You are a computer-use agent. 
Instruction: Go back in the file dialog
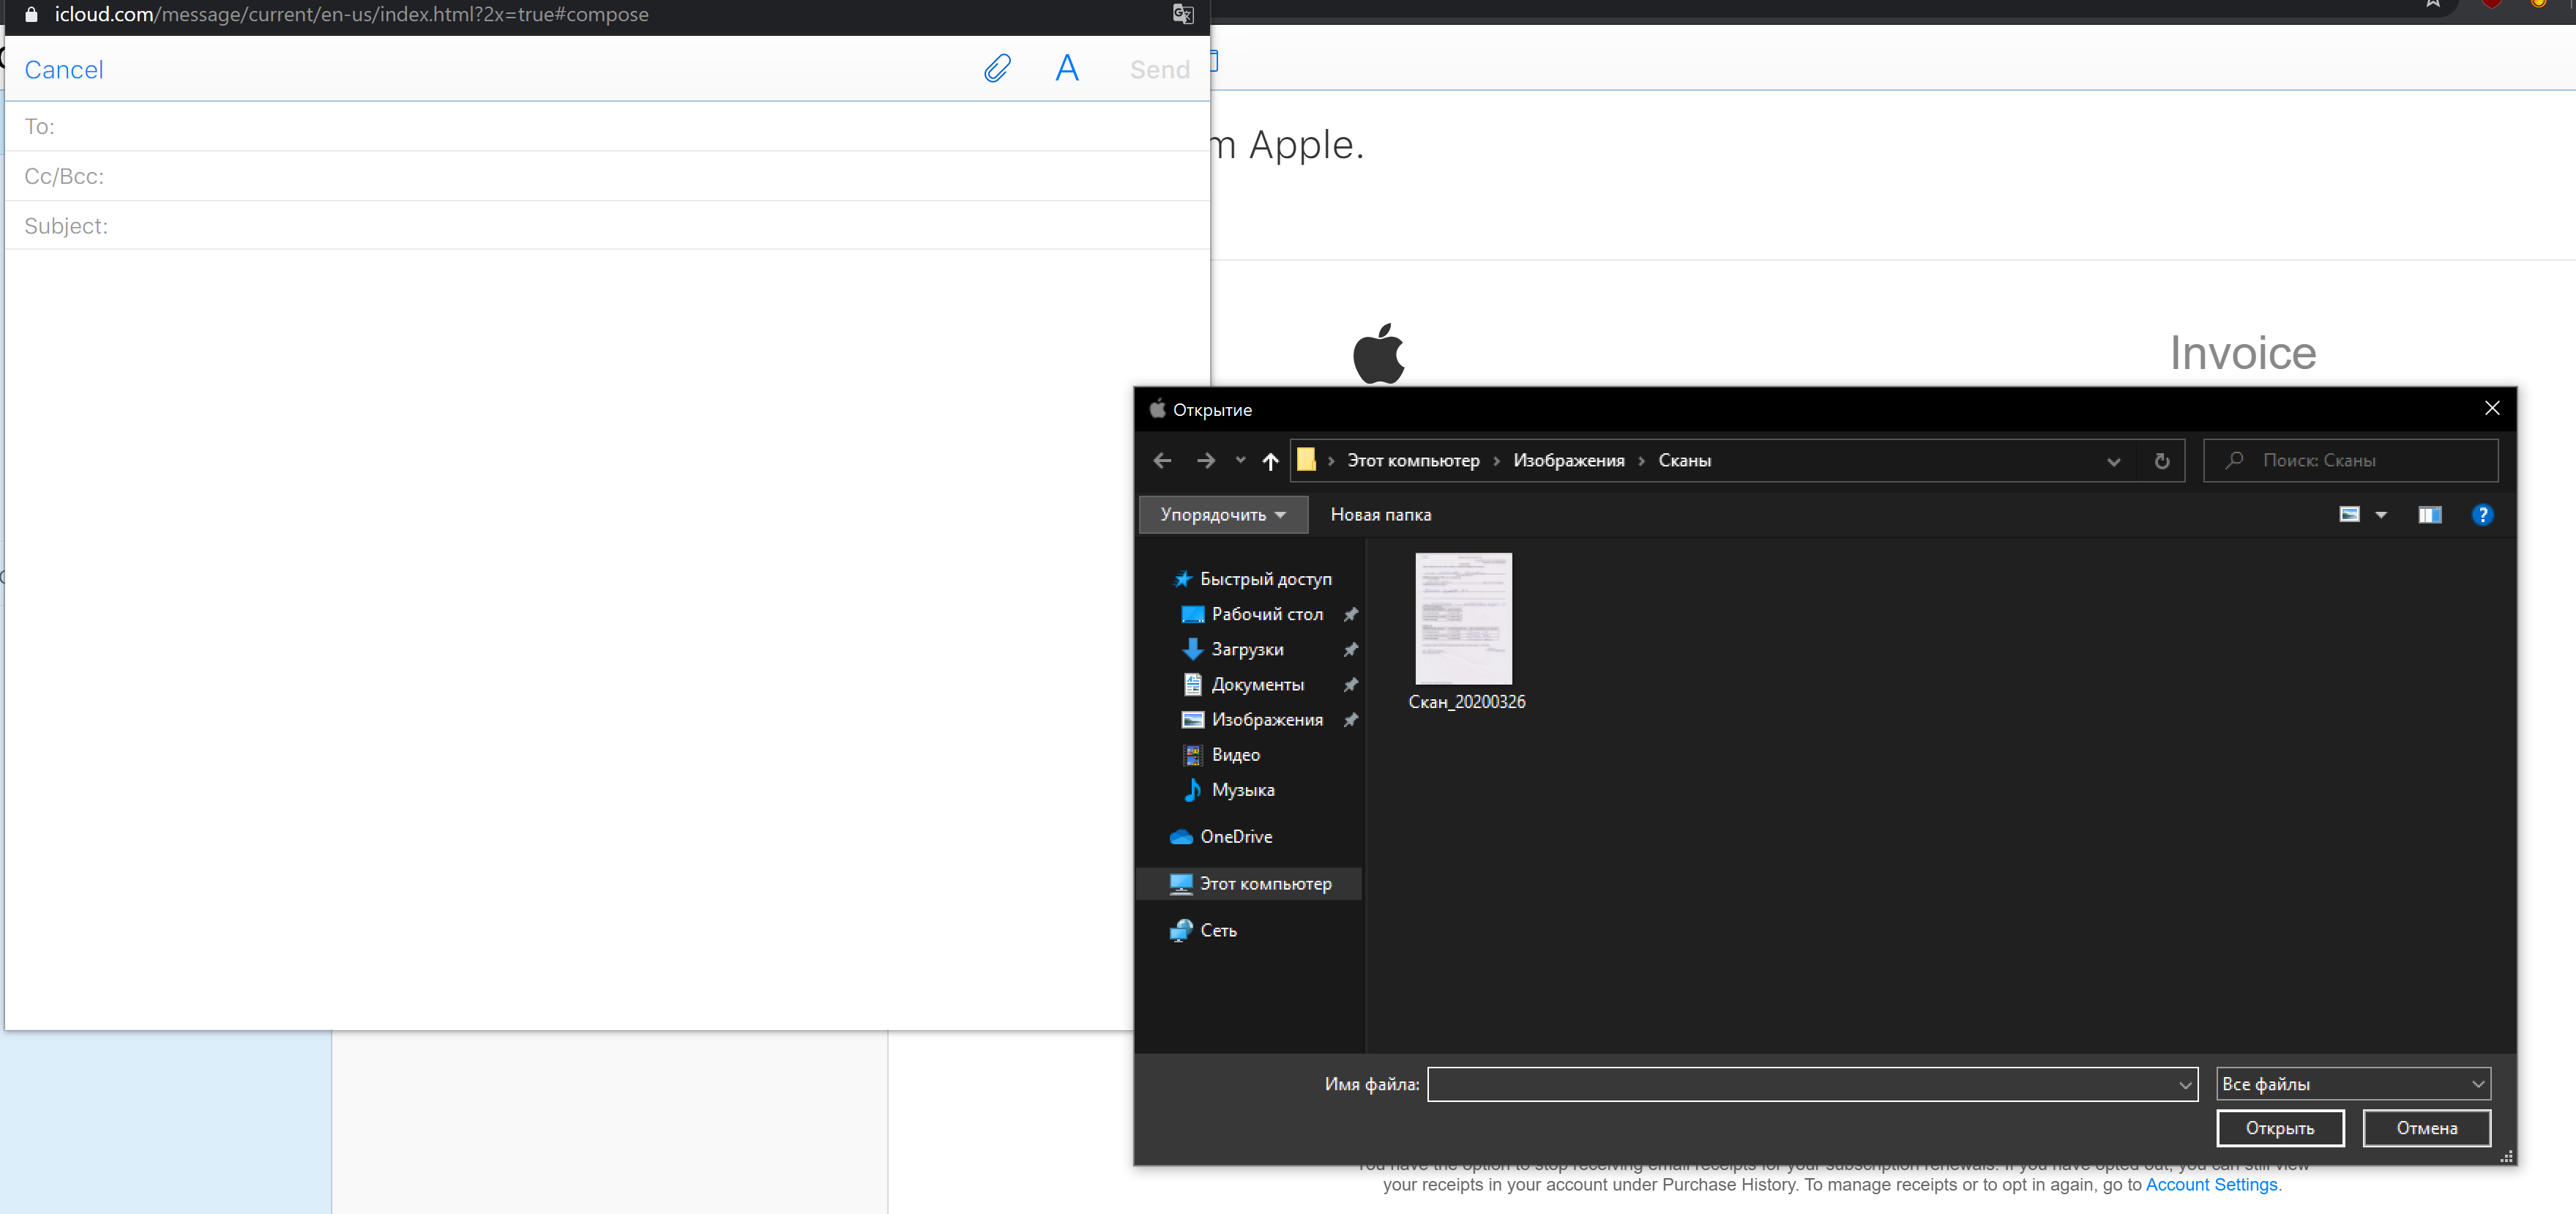(x=1162, y=461)
